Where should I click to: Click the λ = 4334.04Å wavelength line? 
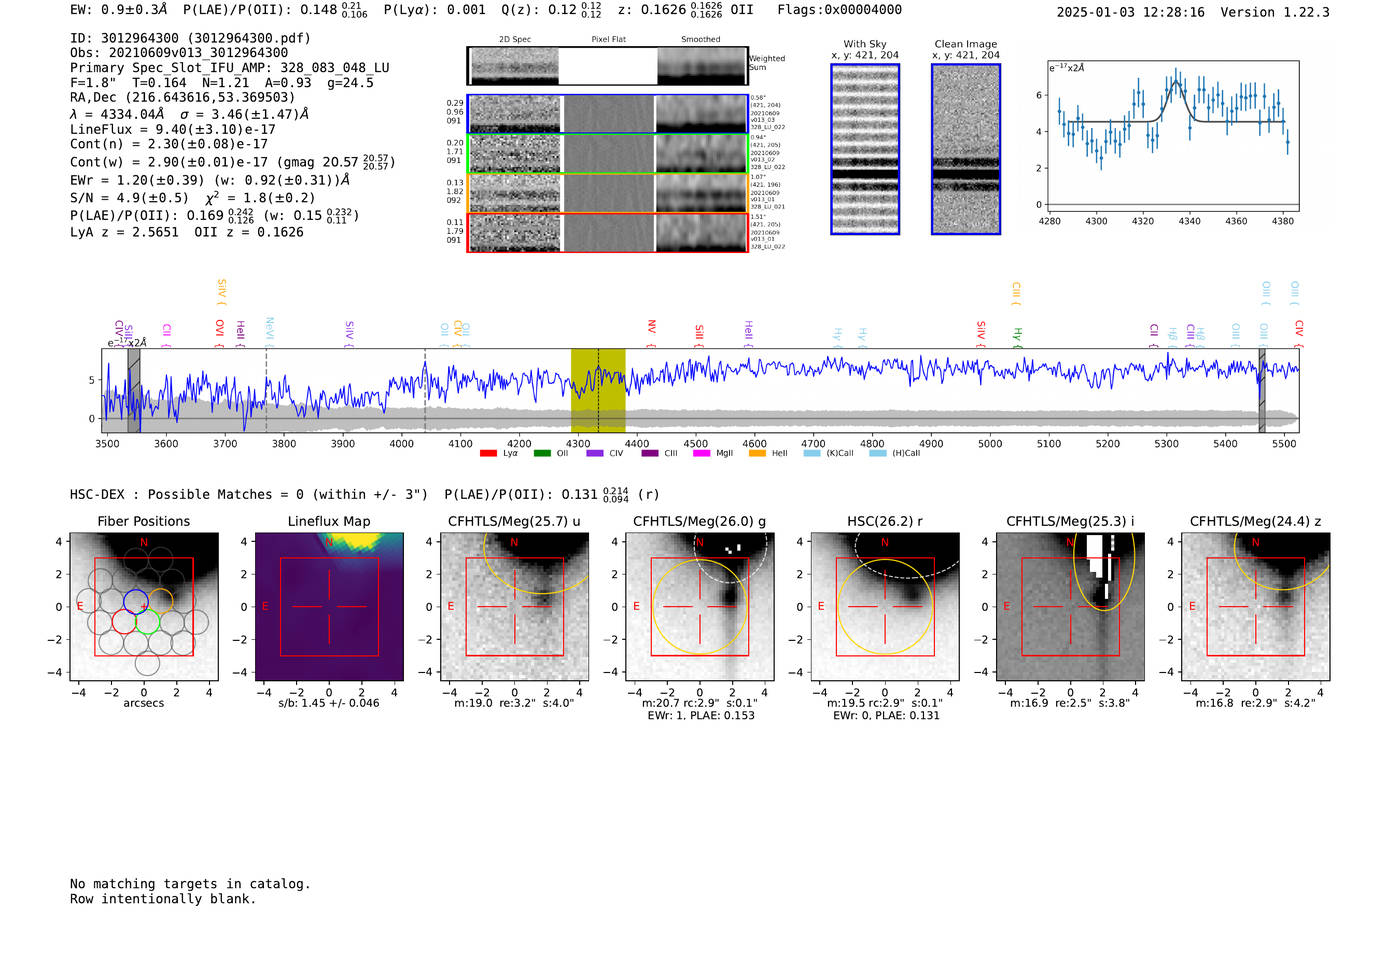coord(190,114)
